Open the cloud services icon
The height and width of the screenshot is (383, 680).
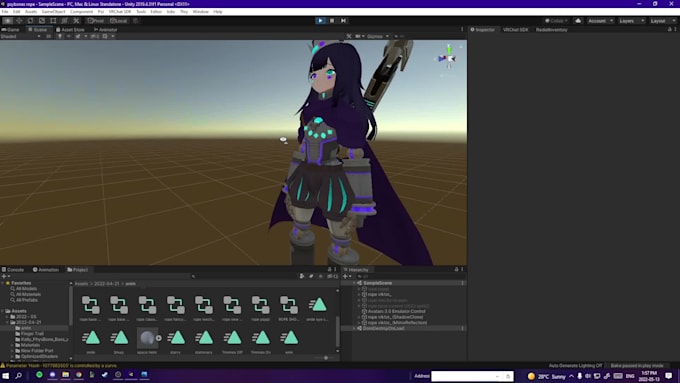click(x=578, y=20)
